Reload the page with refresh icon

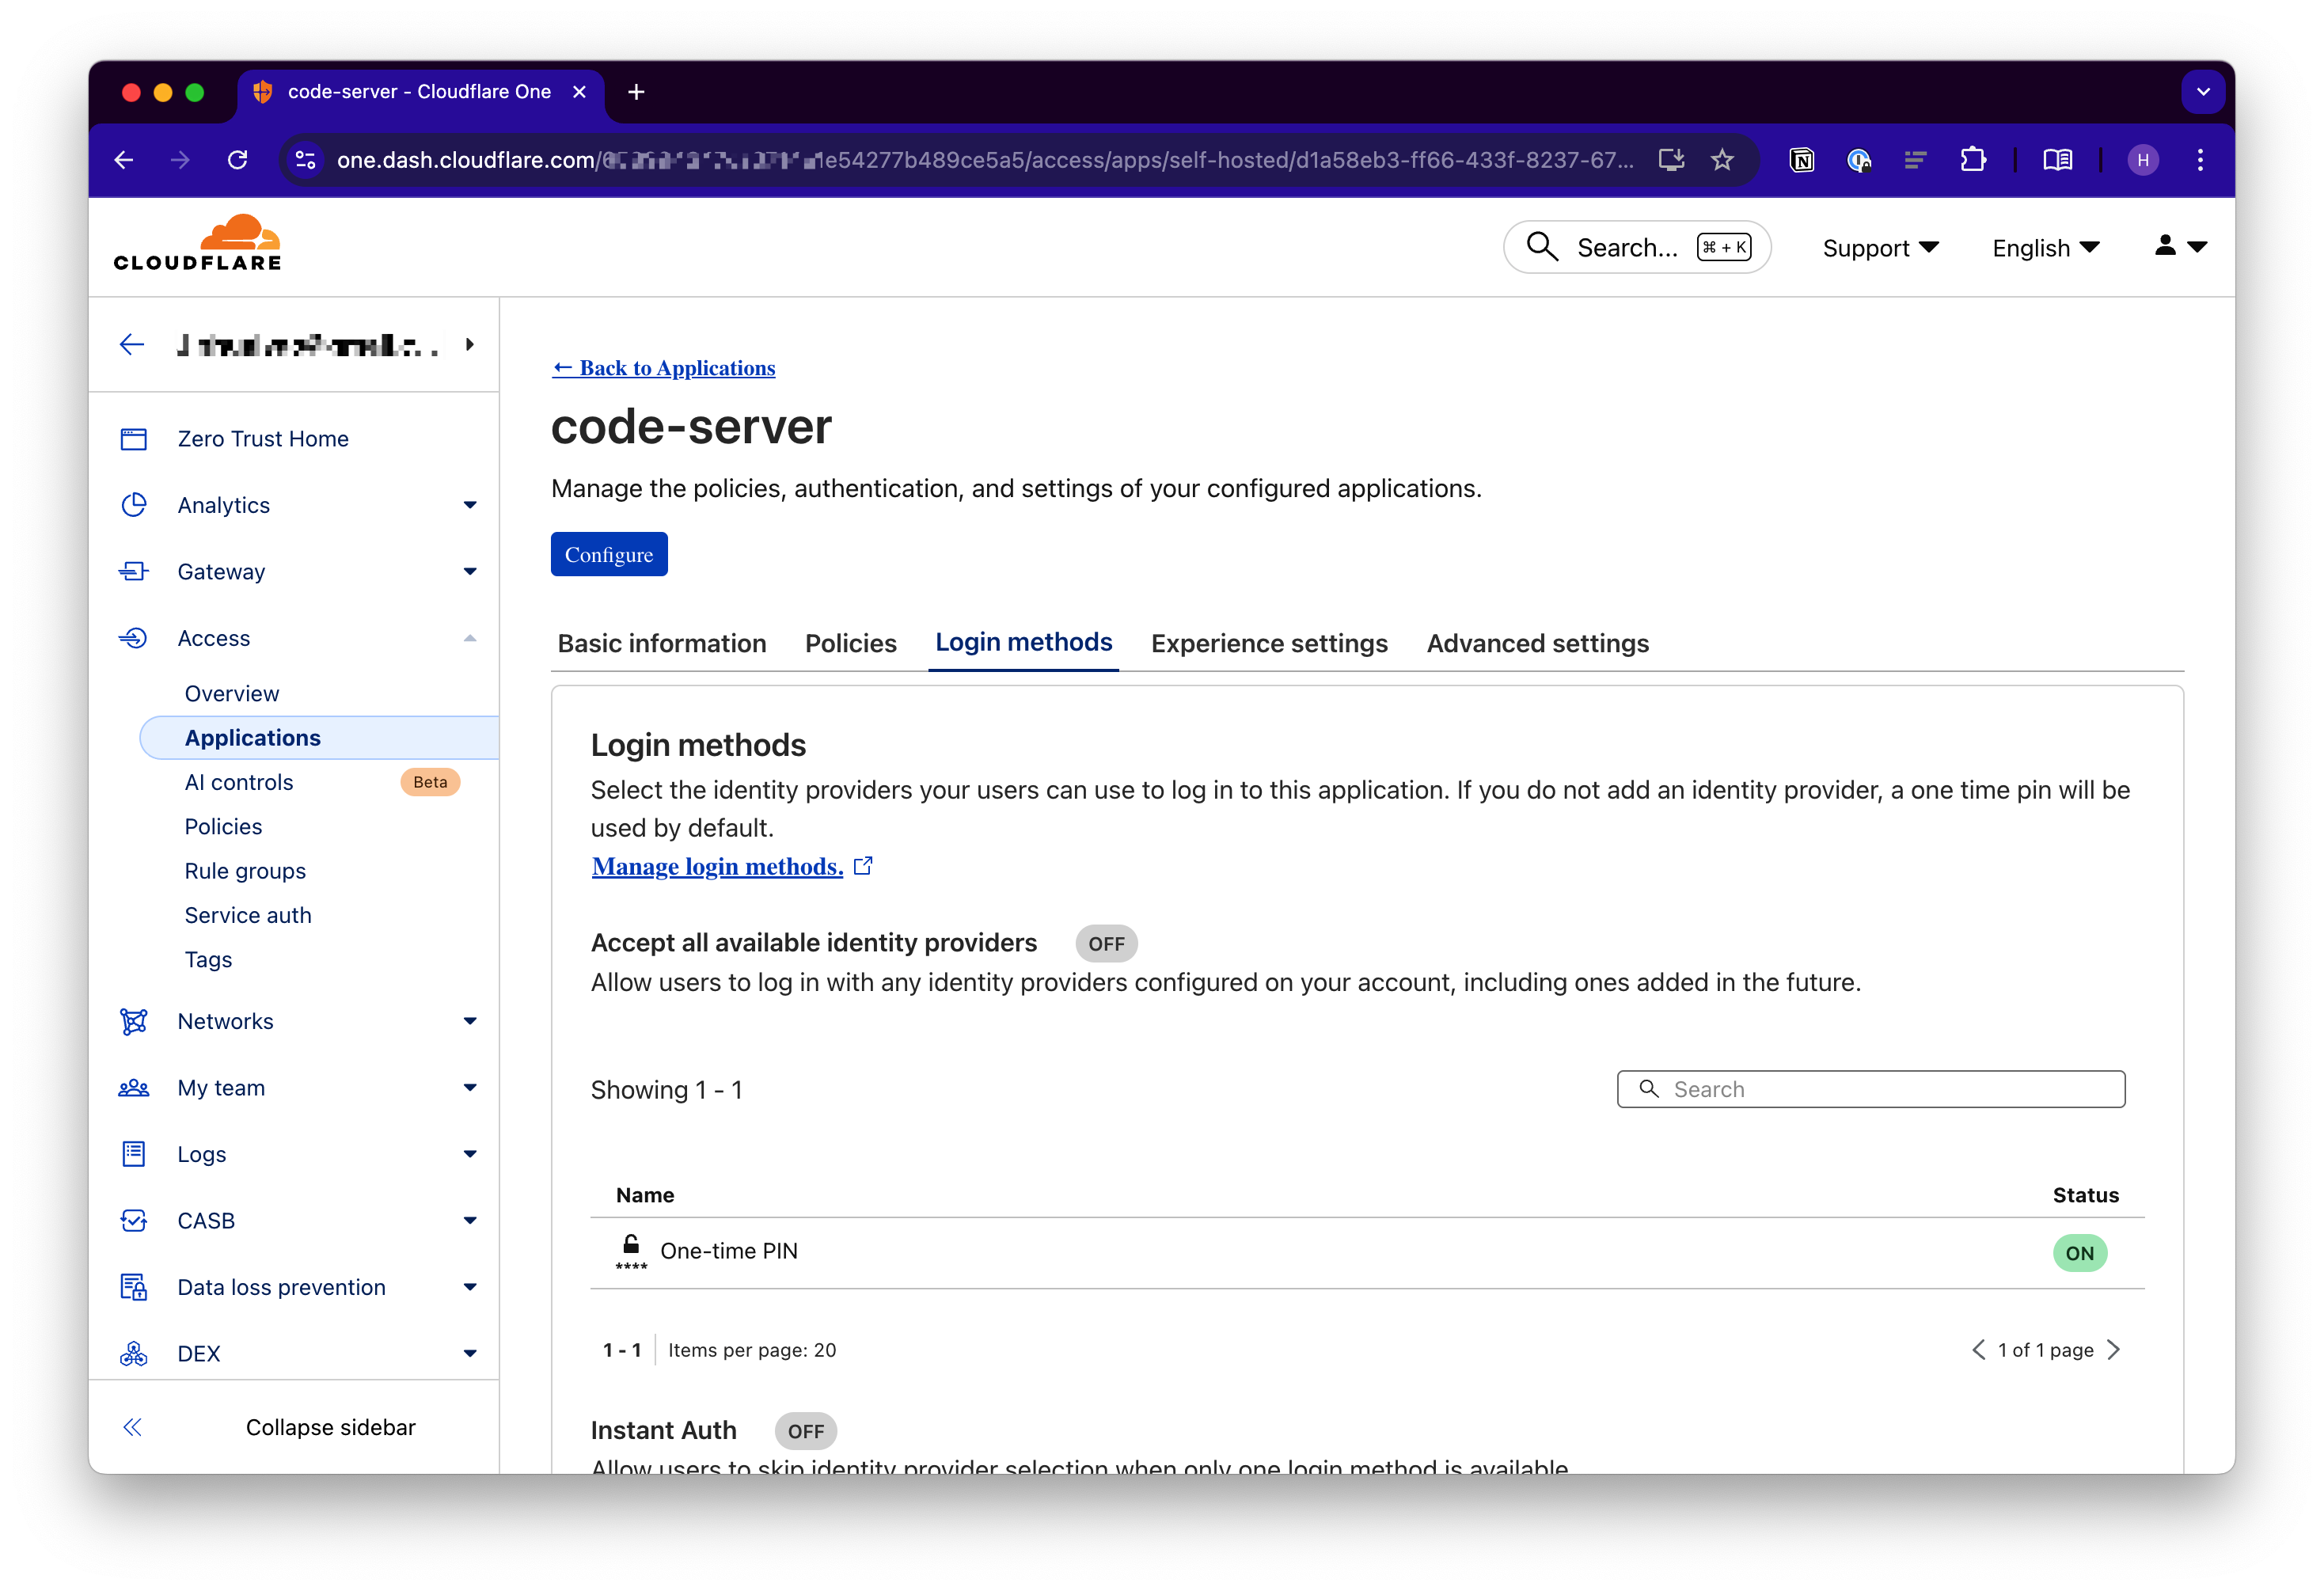pyautogui.click(x=237, y=160)
